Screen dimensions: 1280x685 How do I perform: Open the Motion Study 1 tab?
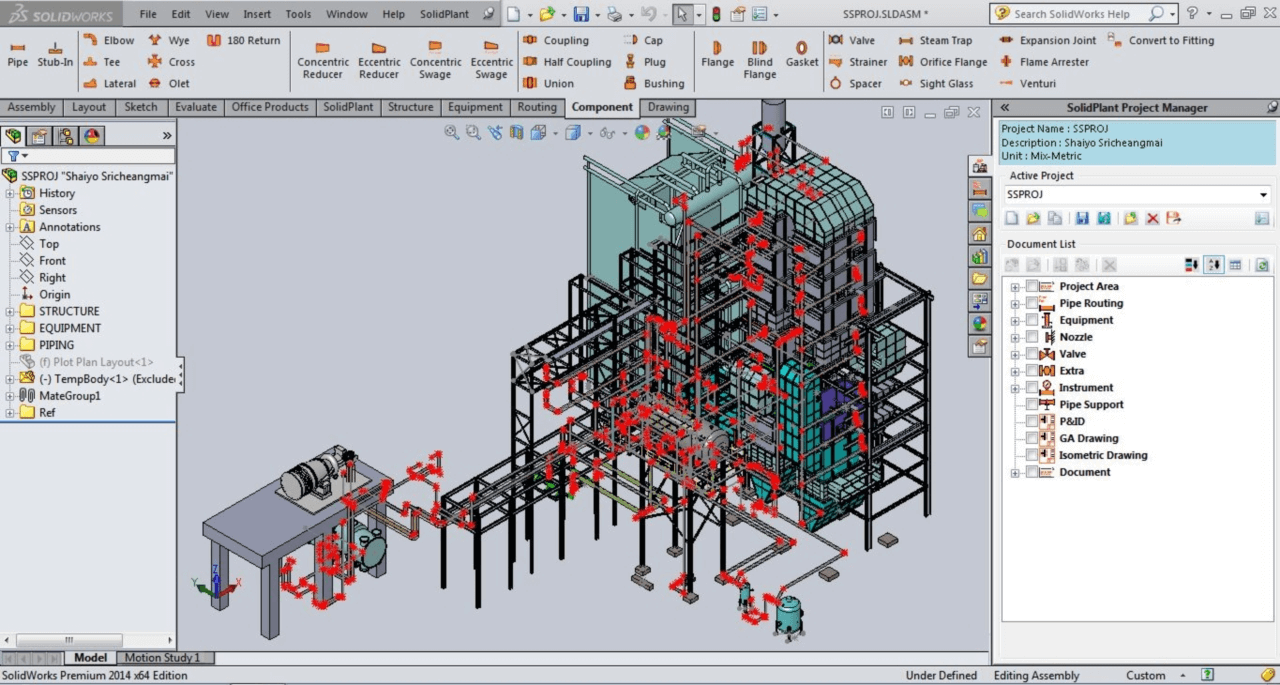[x=162, y=658]
